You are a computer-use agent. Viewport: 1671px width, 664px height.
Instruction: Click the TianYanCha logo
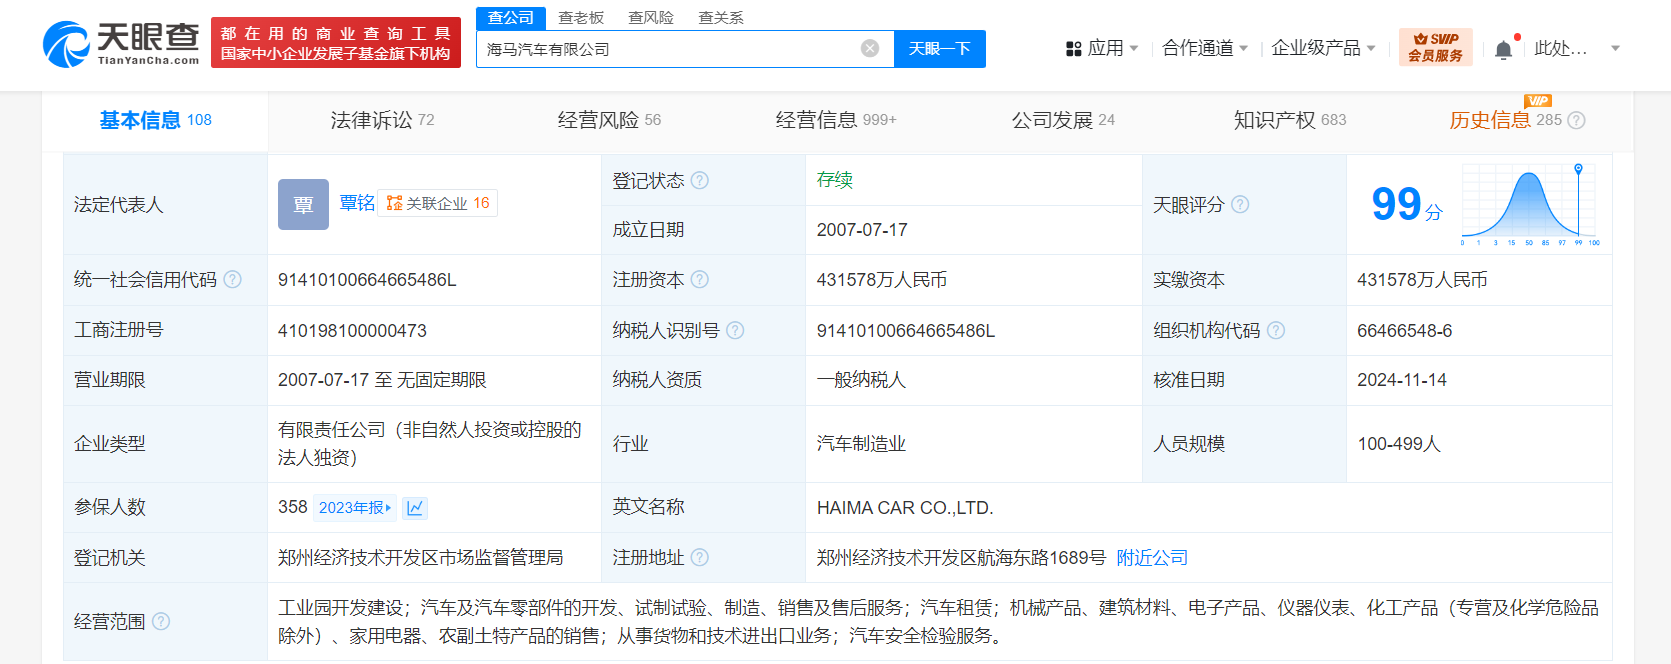coord(121,44)
